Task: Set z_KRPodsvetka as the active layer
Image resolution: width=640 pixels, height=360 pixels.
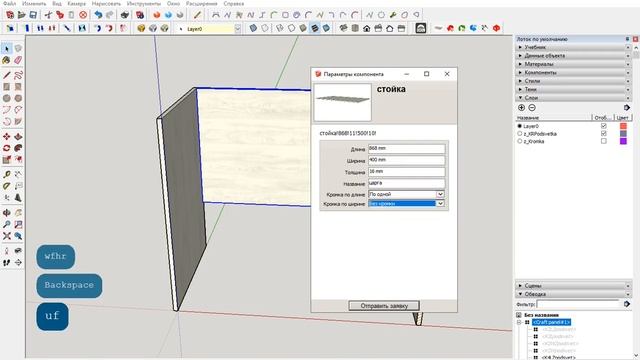Action: 520,133
